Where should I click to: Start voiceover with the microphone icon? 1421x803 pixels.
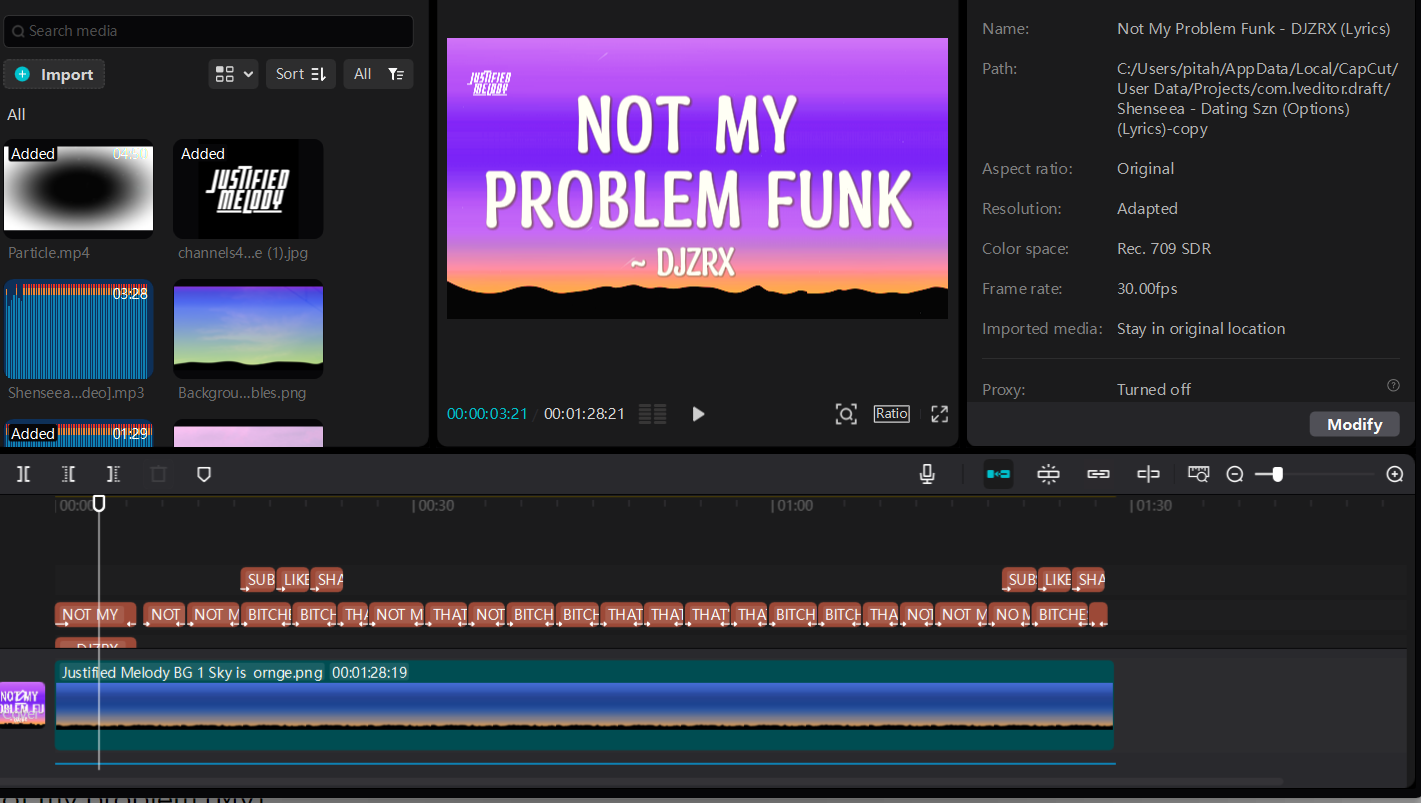927,474
